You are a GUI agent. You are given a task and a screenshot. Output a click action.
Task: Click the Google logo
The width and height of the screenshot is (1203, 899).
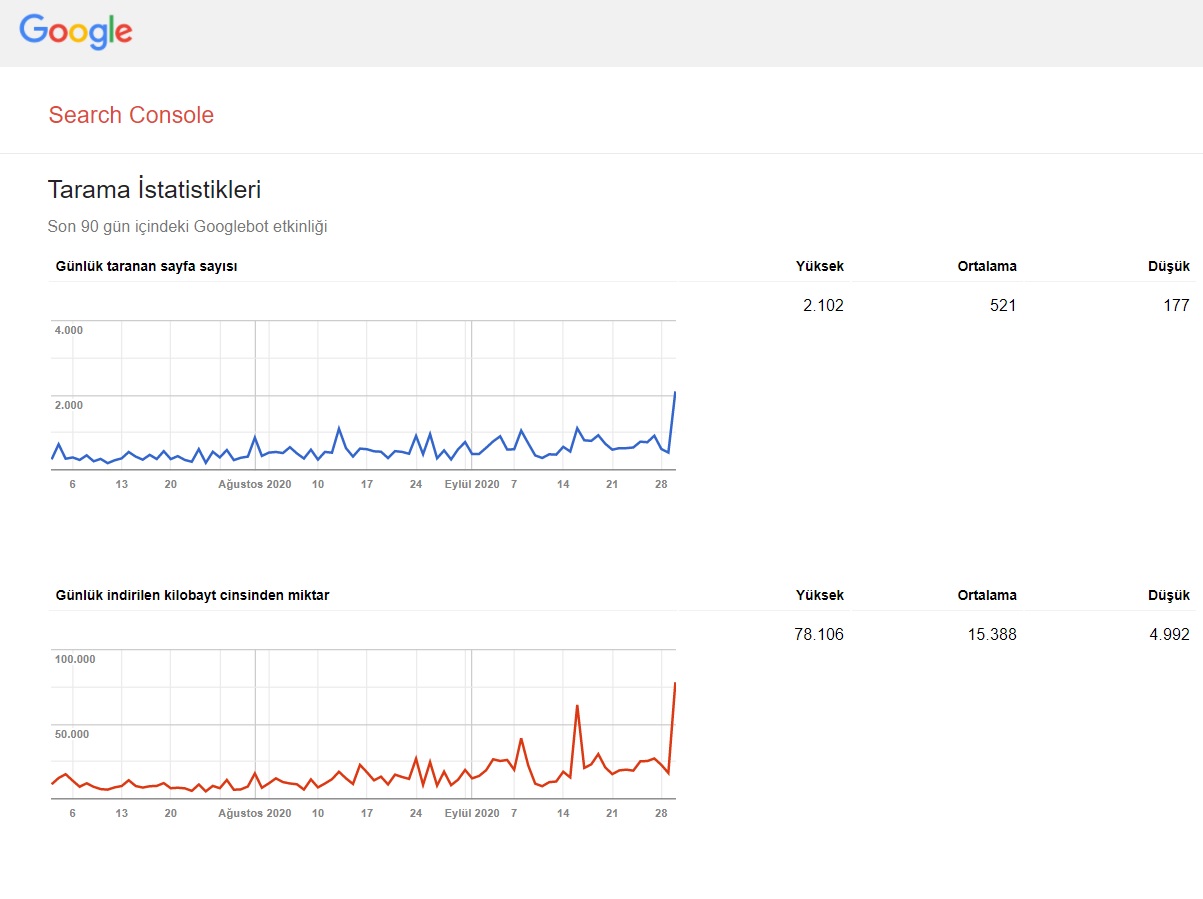pyautogui.click(x=76, y=31)
